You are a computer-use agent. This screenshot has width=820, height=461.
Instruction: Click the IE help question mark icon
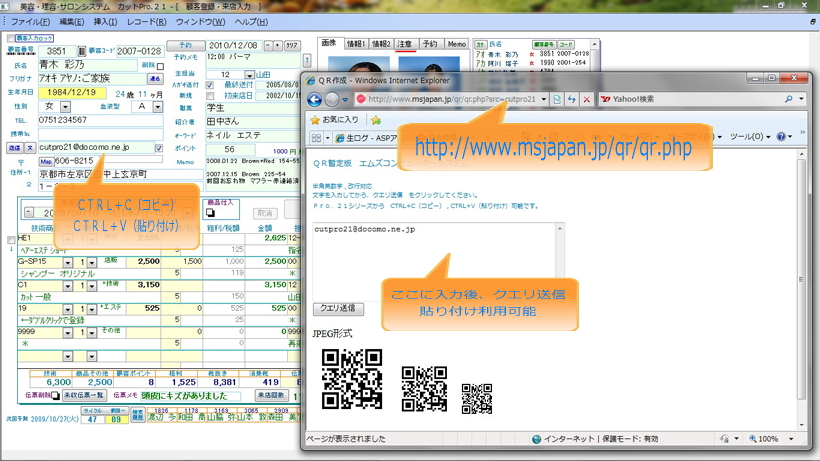[x=781, y=137]
